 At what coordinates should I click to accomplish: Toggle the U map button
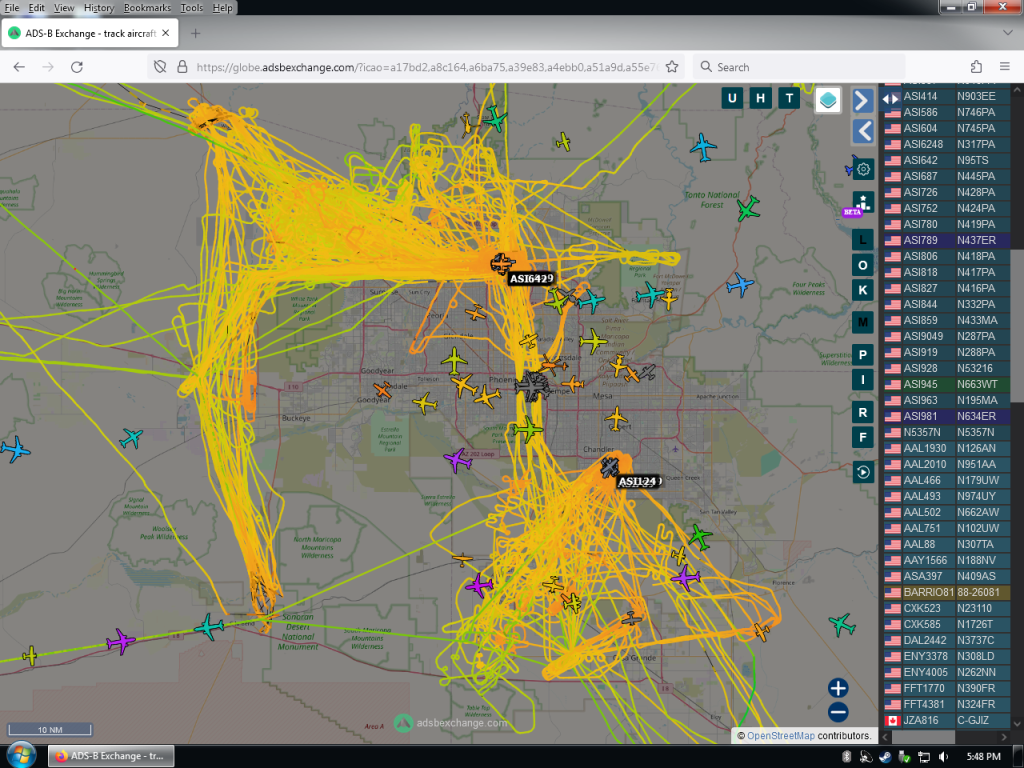(x=731, y=99)
